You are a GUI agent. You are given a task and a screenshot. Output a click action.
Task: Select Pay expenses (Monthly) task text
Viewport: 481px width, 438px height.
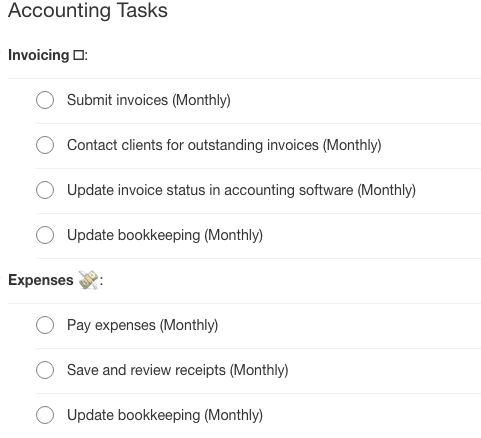click(142, 325)
